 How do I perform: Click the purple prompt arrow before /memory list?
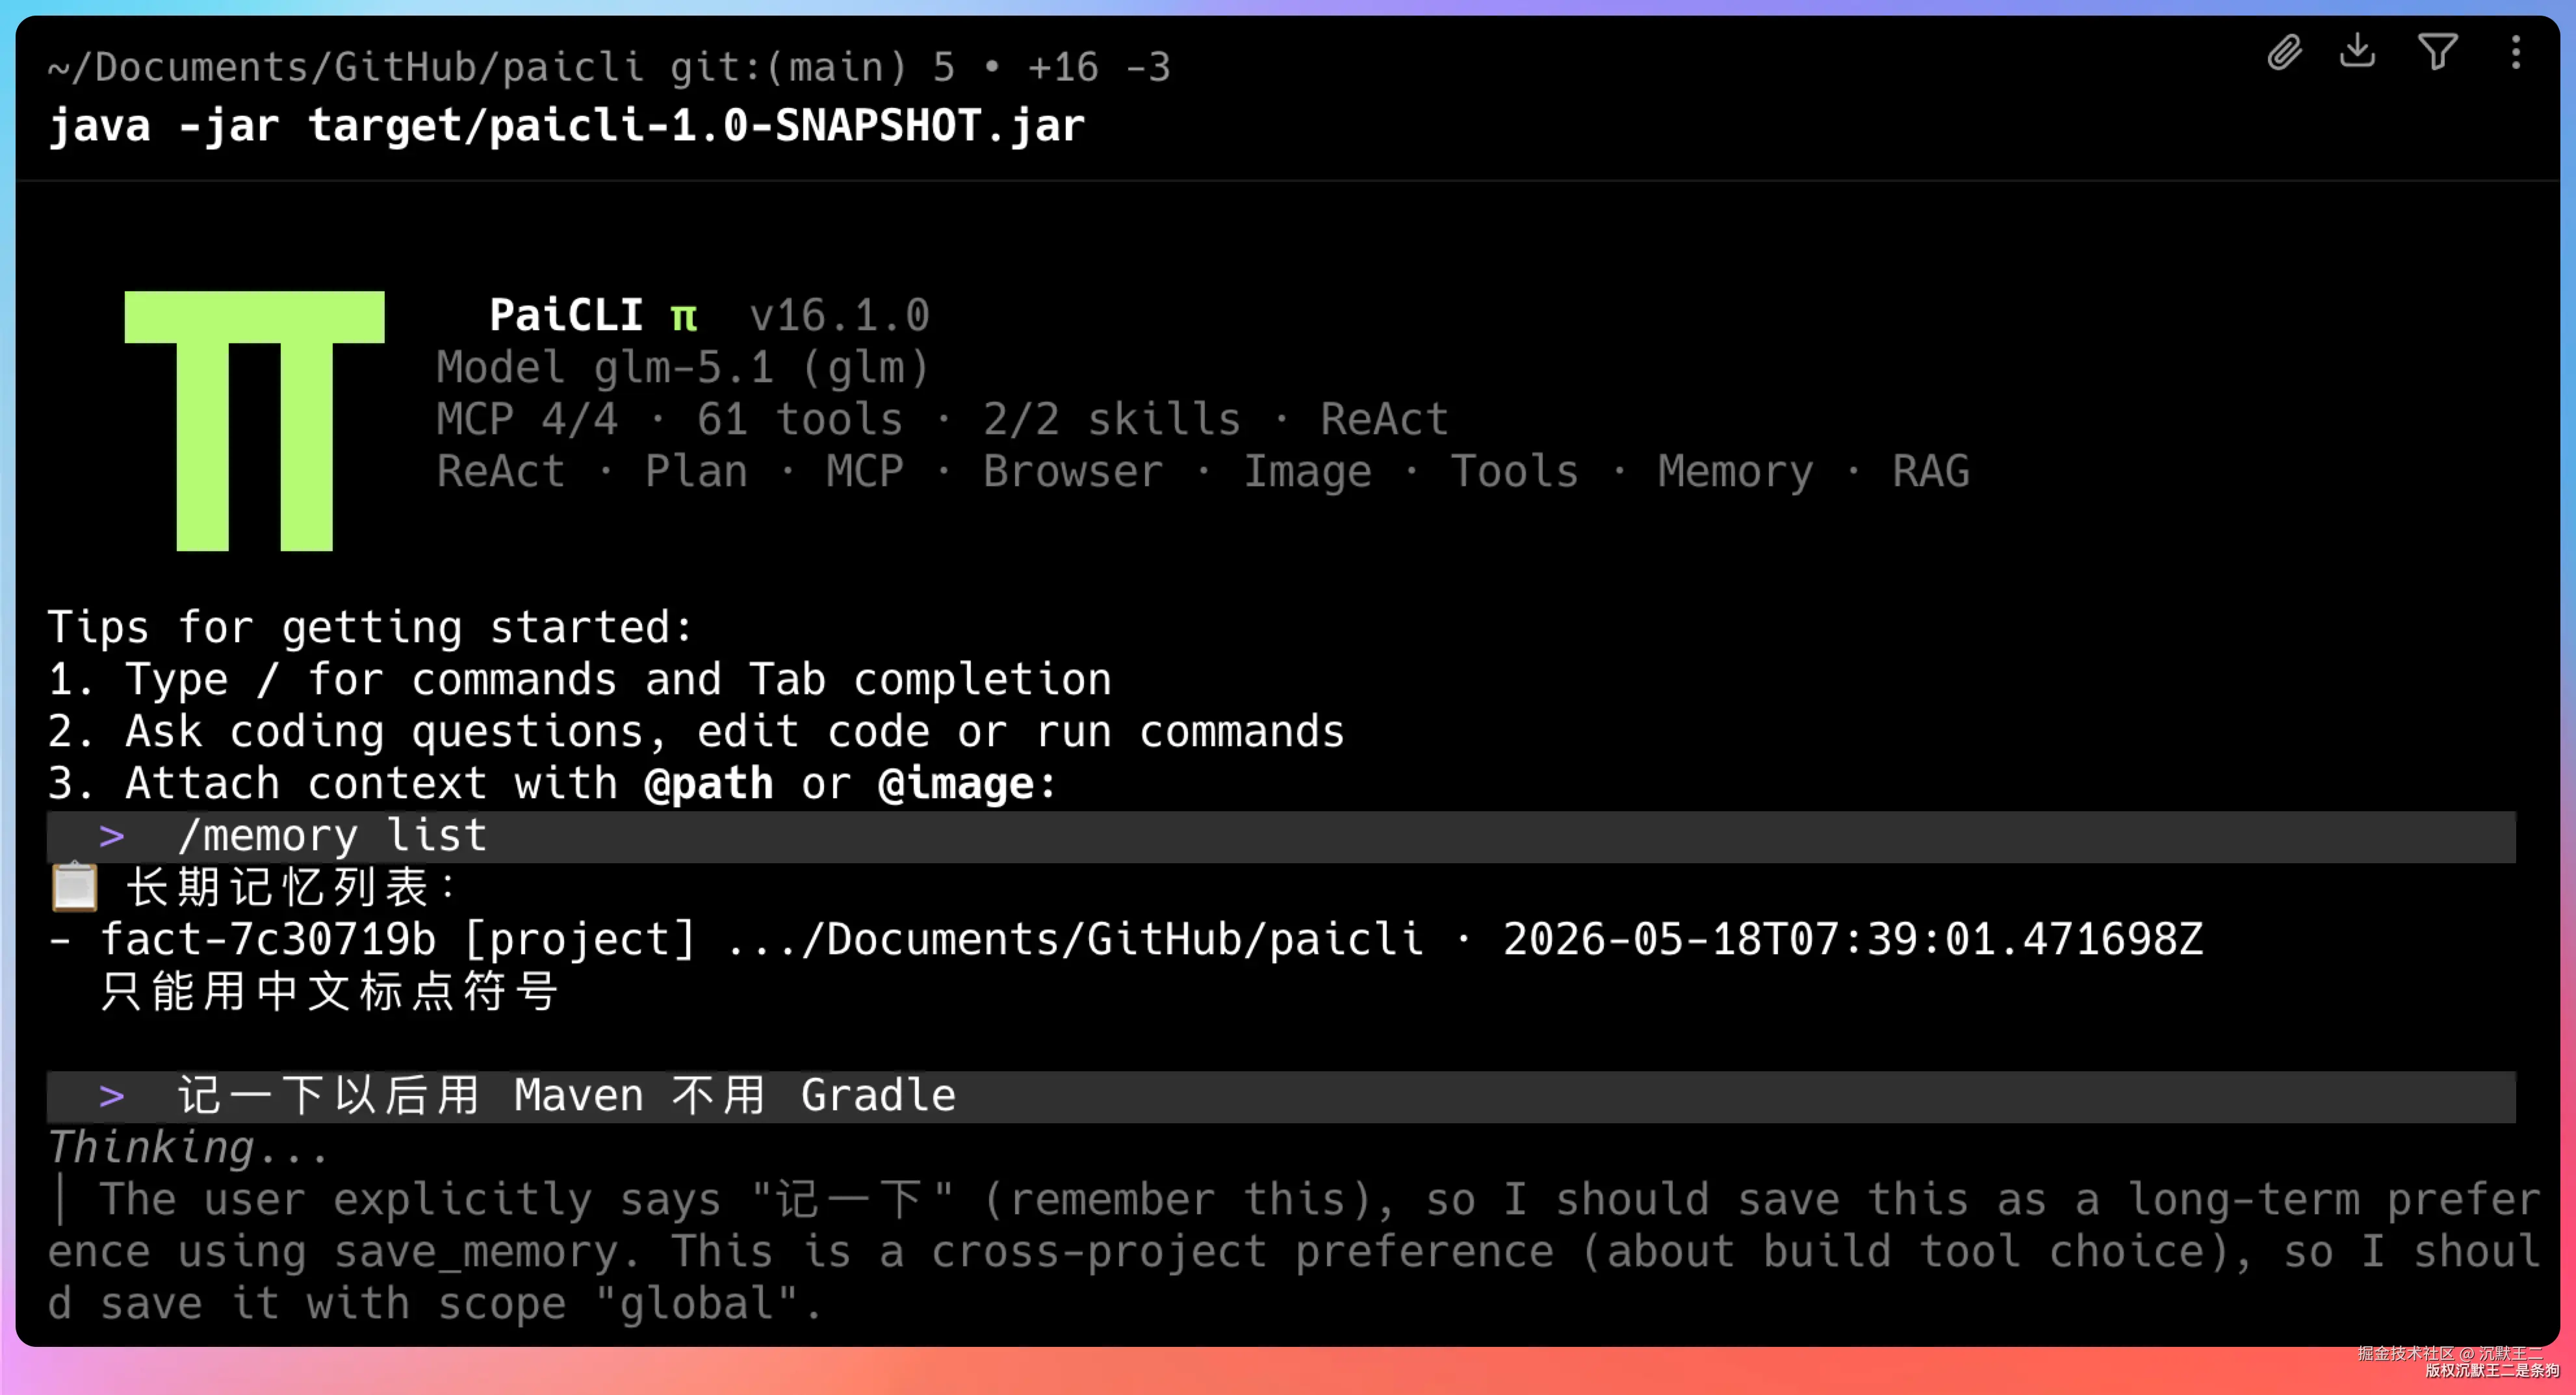(x=112, y=836)
